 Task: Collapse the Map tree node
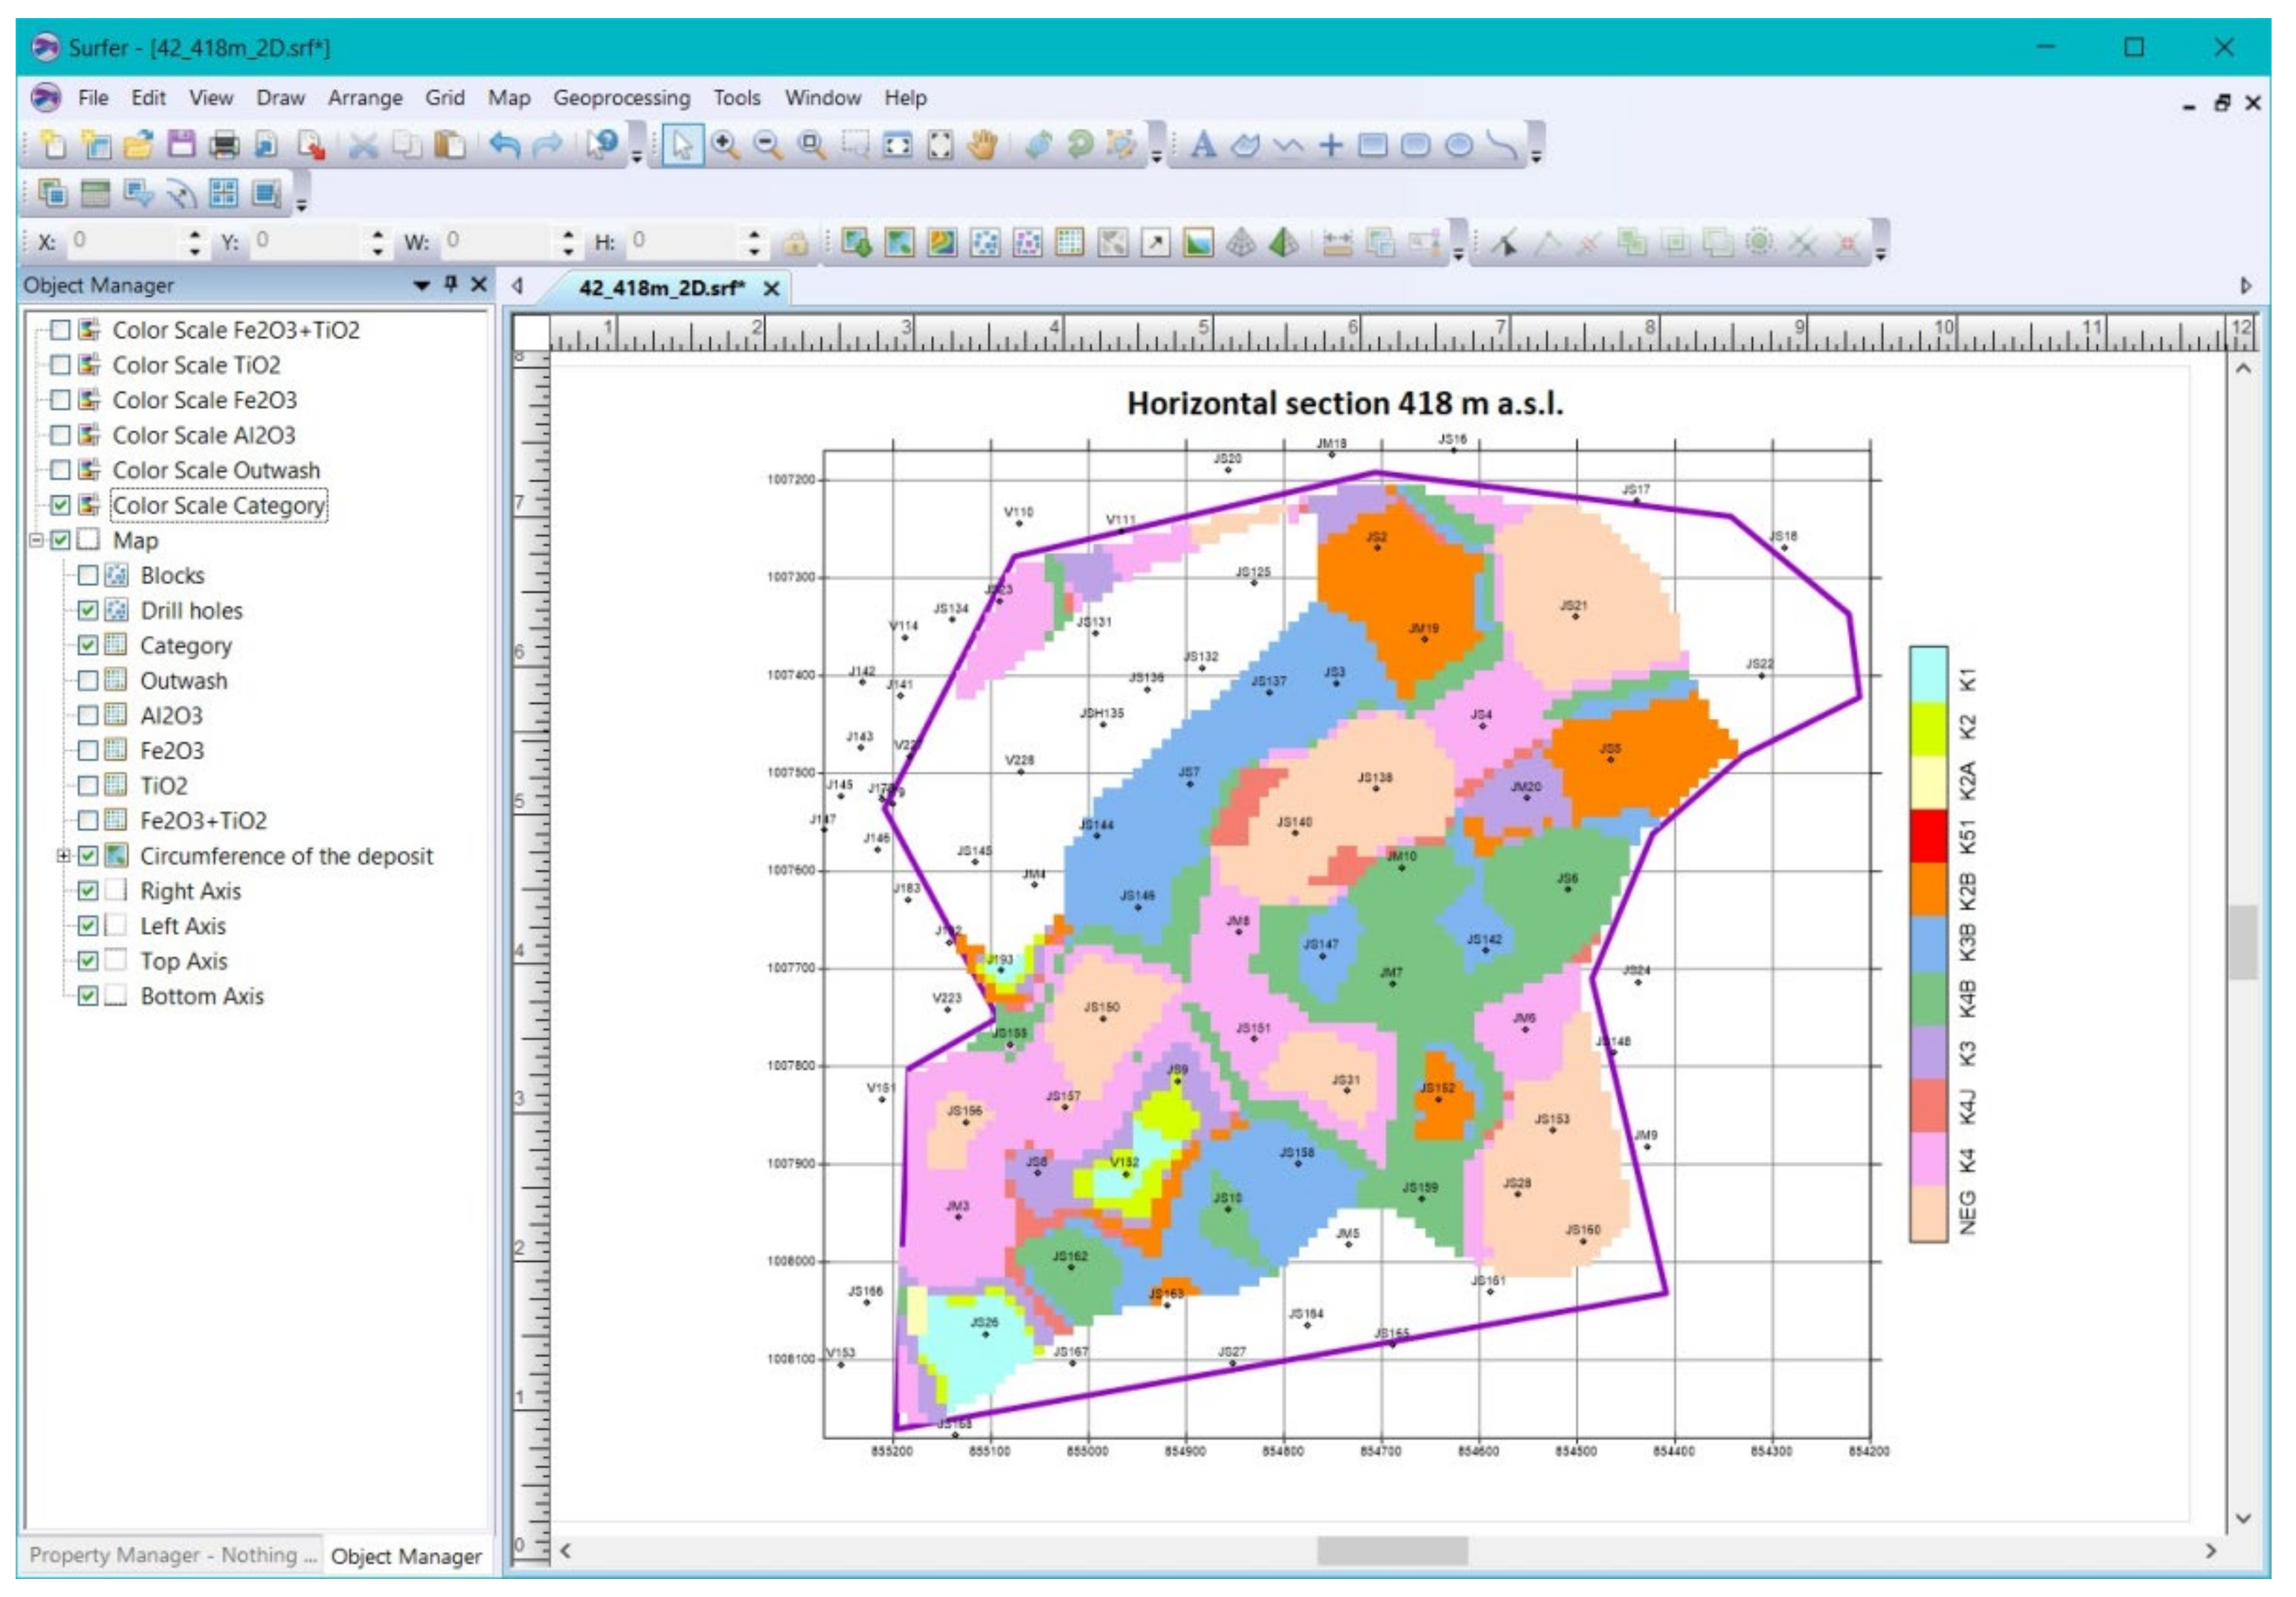click(x=36, y=540)
